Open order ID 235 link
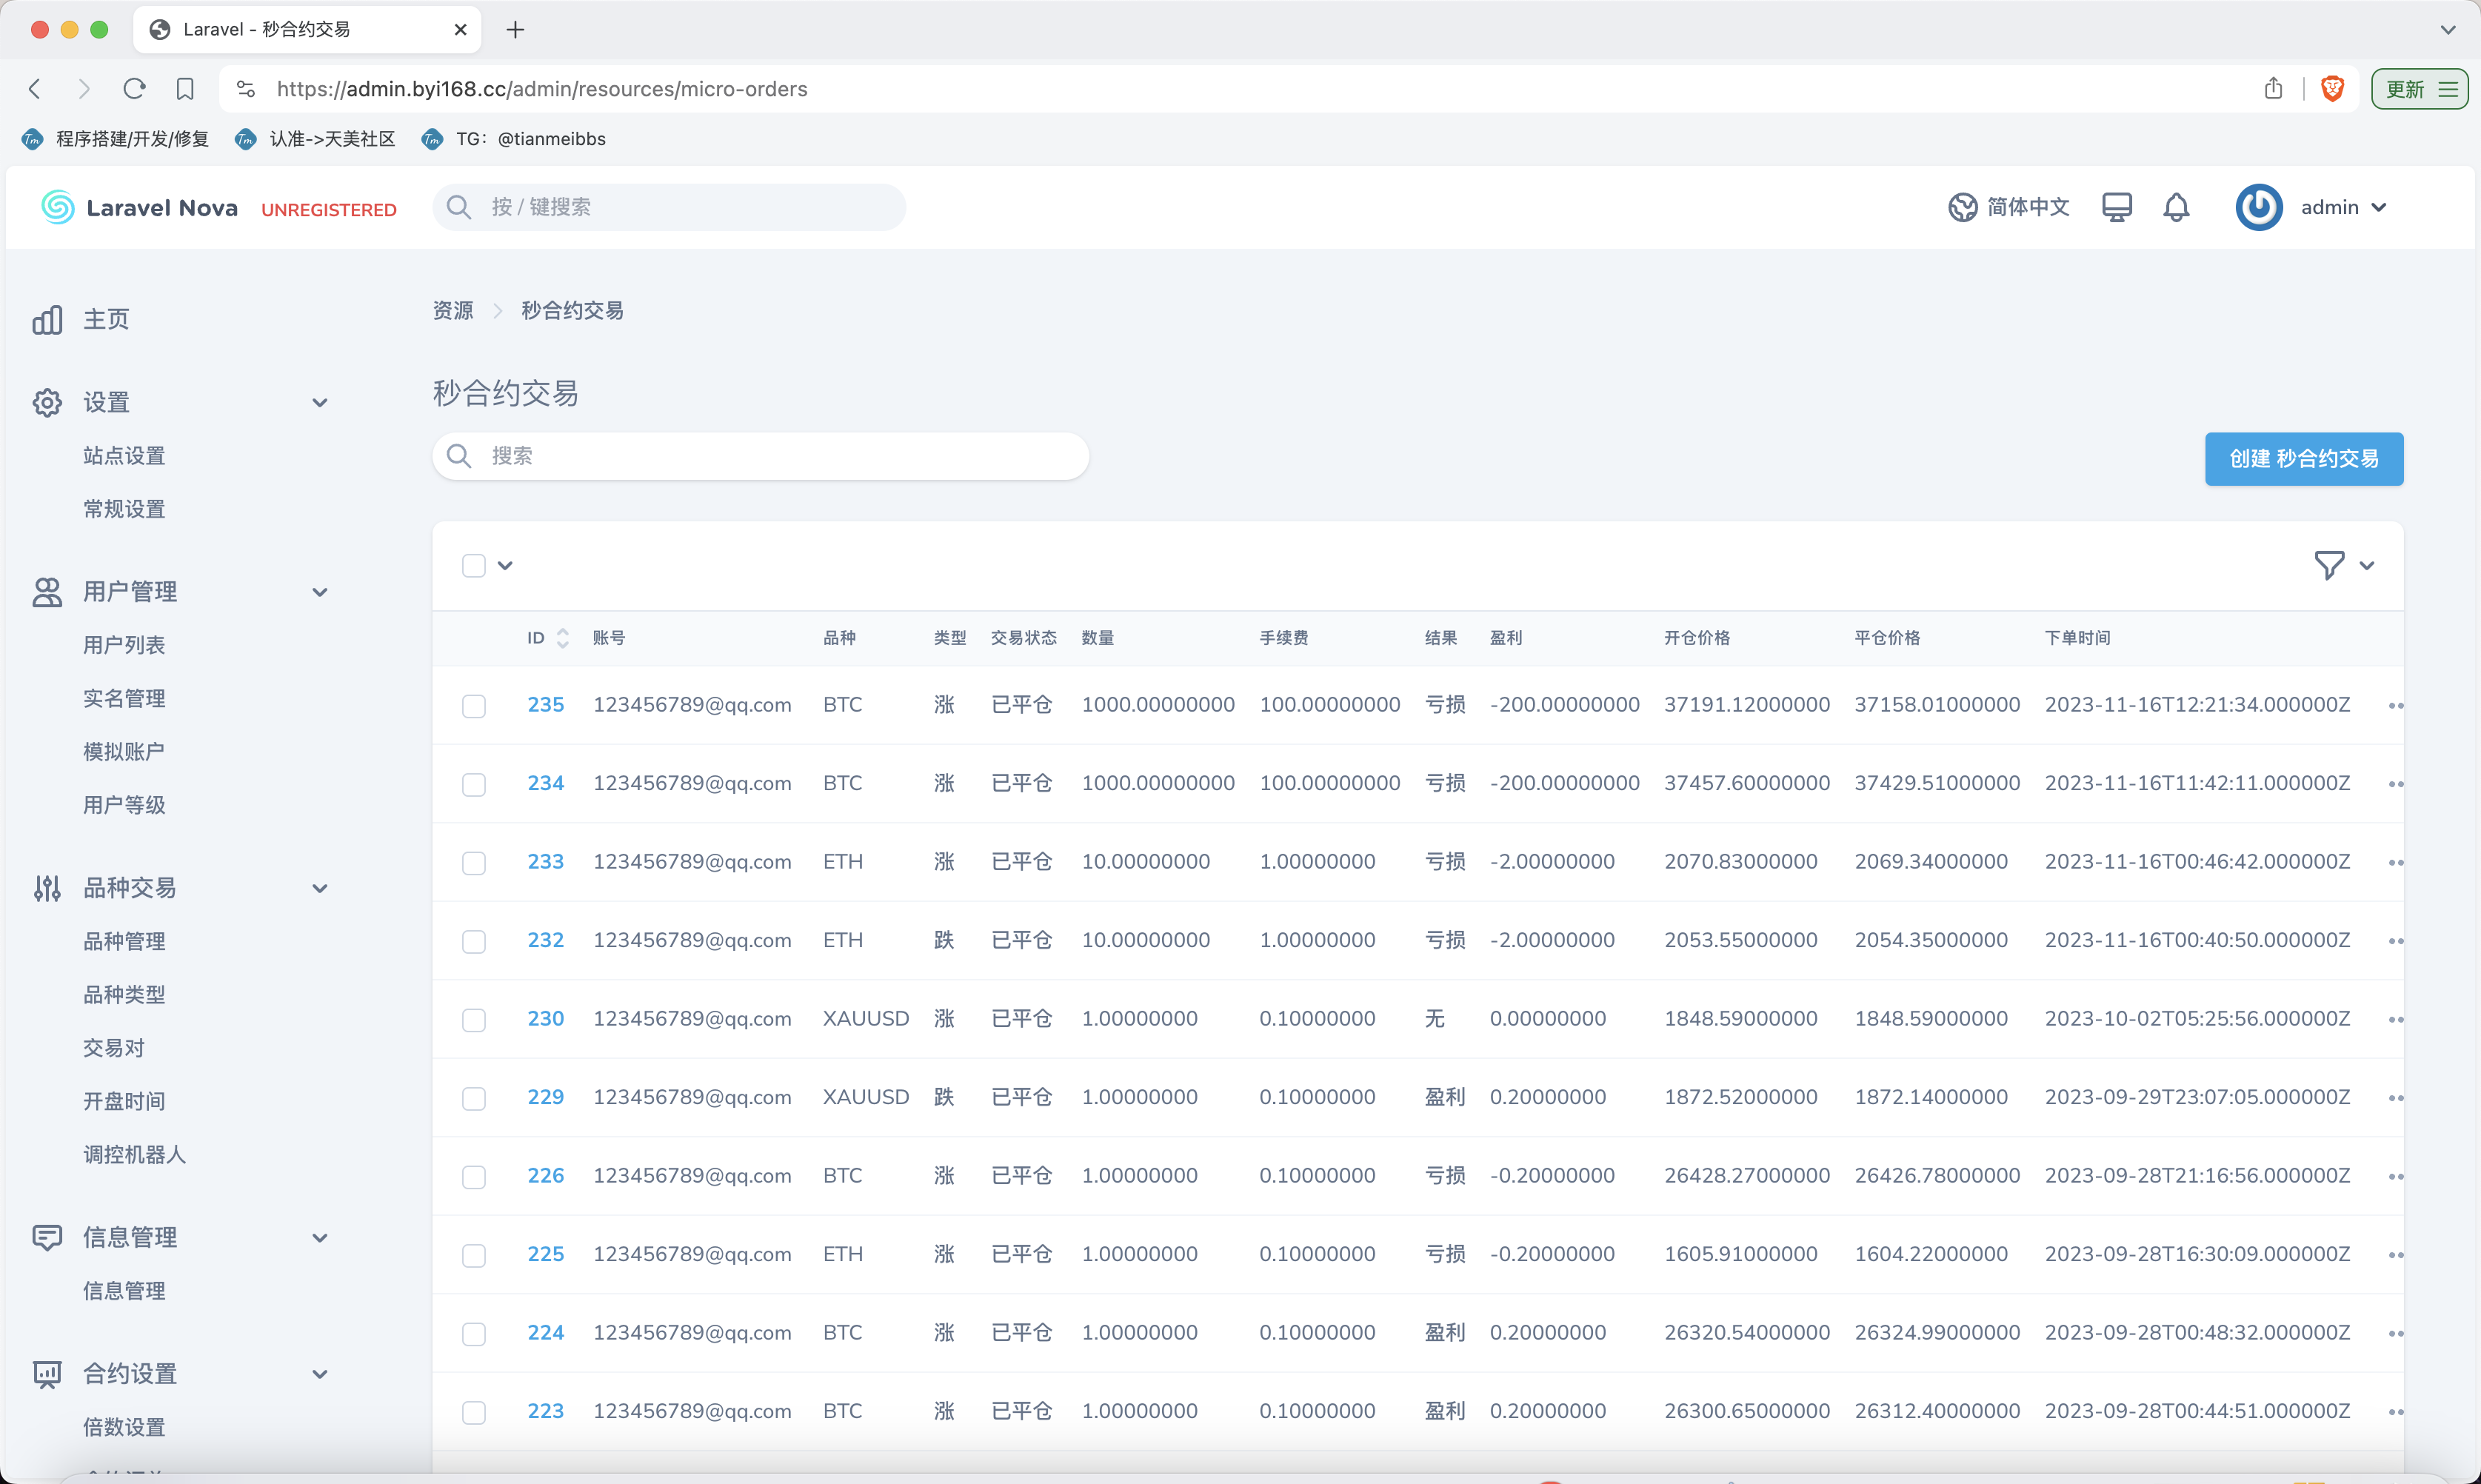Viewport: 2481px width, 1484px height. pyautogui.click(x=546, y=705)
